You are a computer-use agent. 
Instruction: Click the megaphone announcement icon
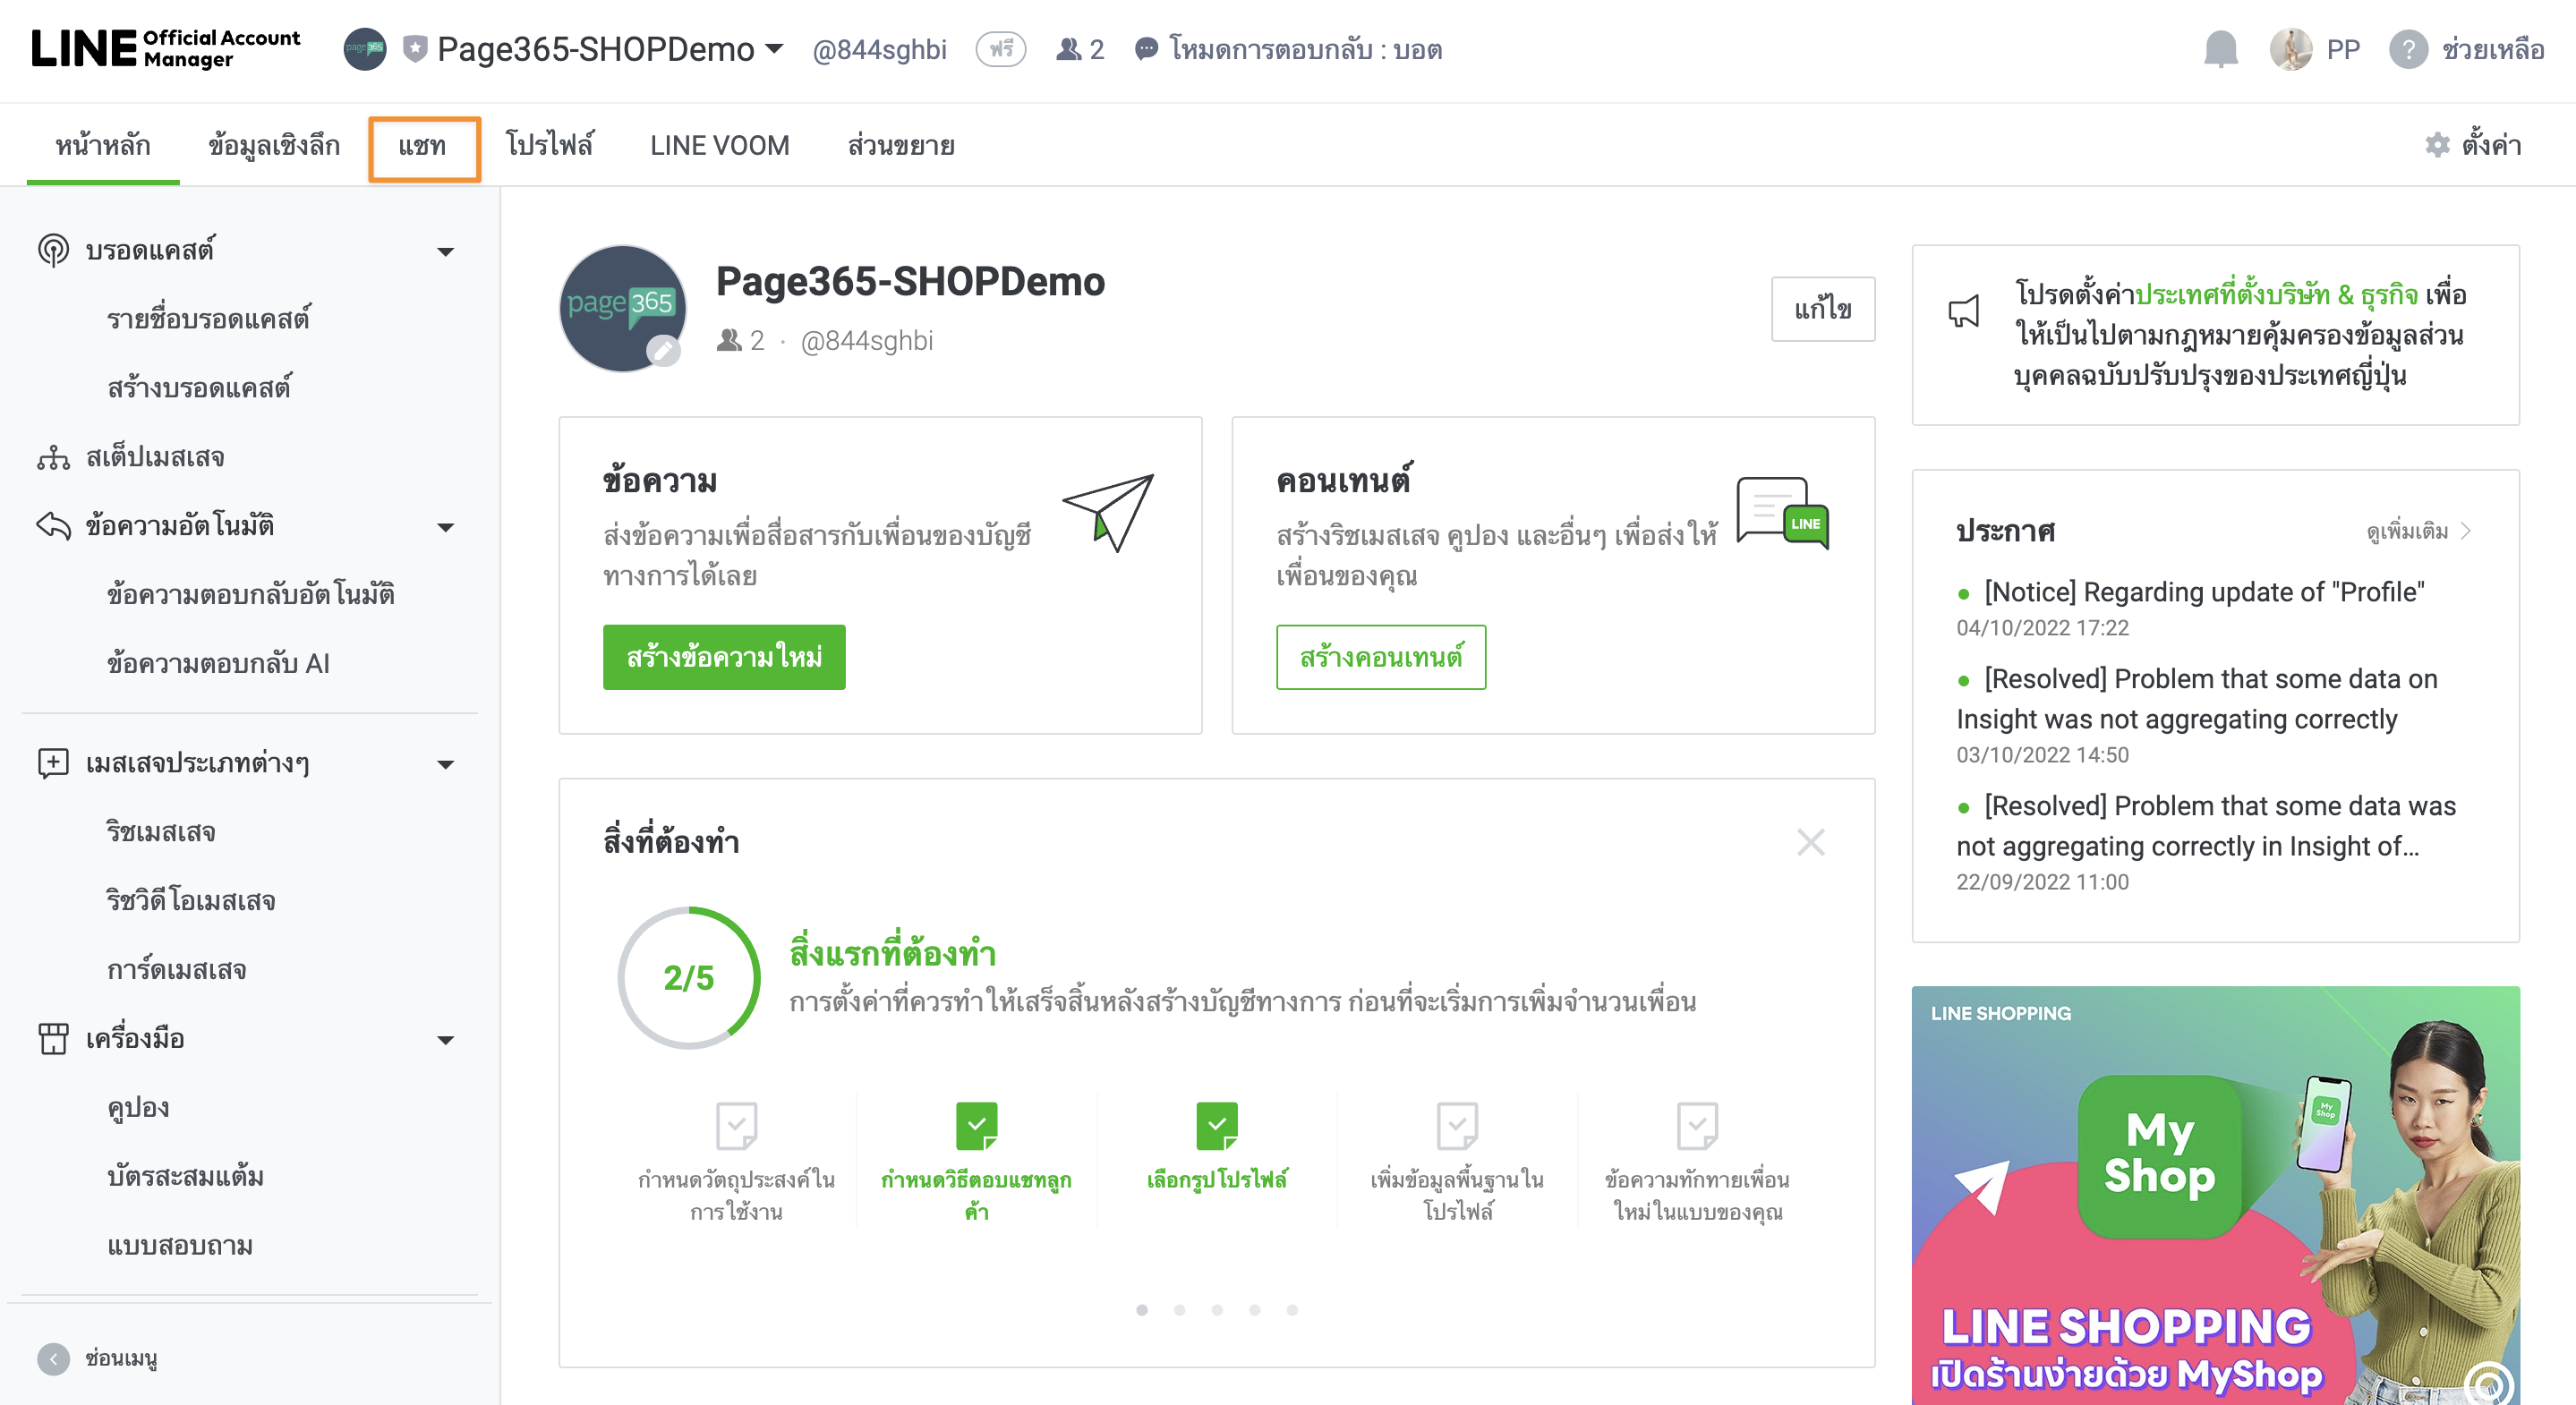click(1963, 311)
